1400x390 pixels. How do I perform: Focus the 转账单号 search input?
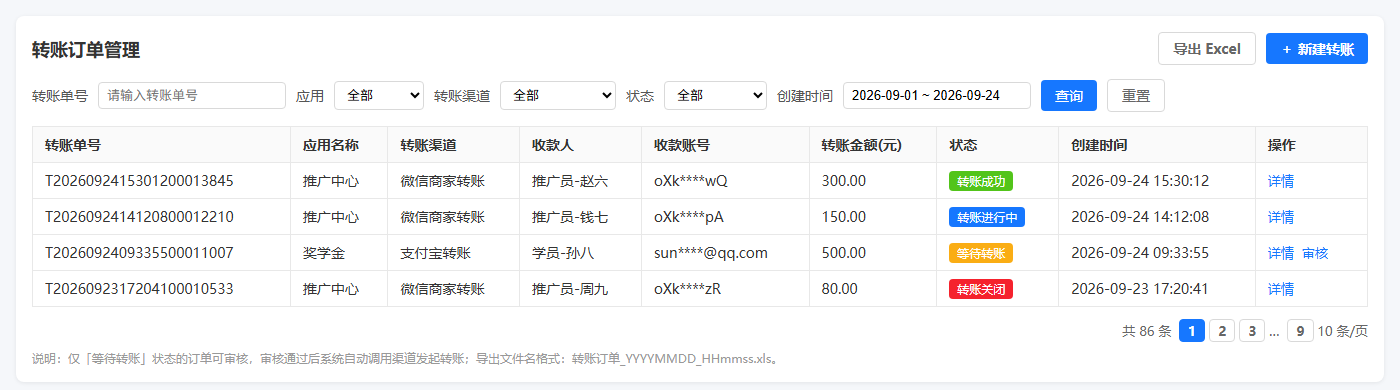[192, 96]
